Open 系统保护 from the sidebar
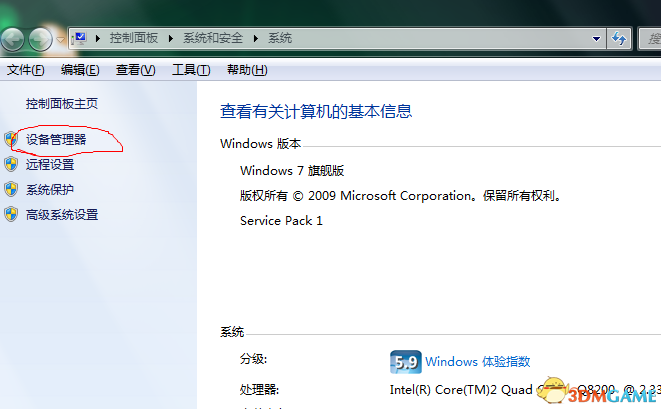This screenshot has height=409, width=661. tap(50, 190)
